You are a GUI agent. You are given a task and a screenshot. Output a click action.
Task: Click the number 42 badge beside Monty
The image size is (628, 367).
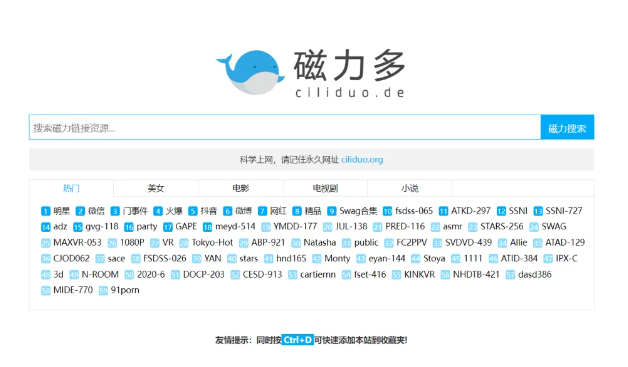[317, 259]
